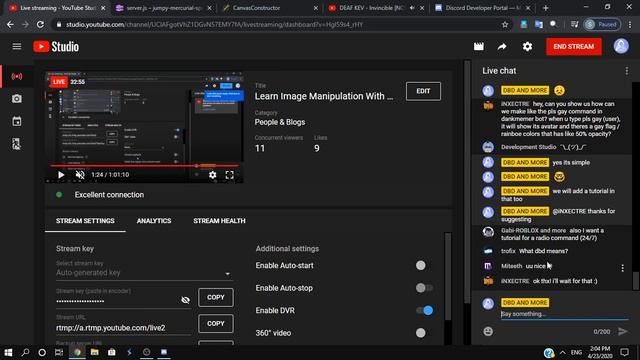Screen dimensions: 640x360
Task: Switch to the Discord Developer Portal tab
Action: click(x=482, y=8)
